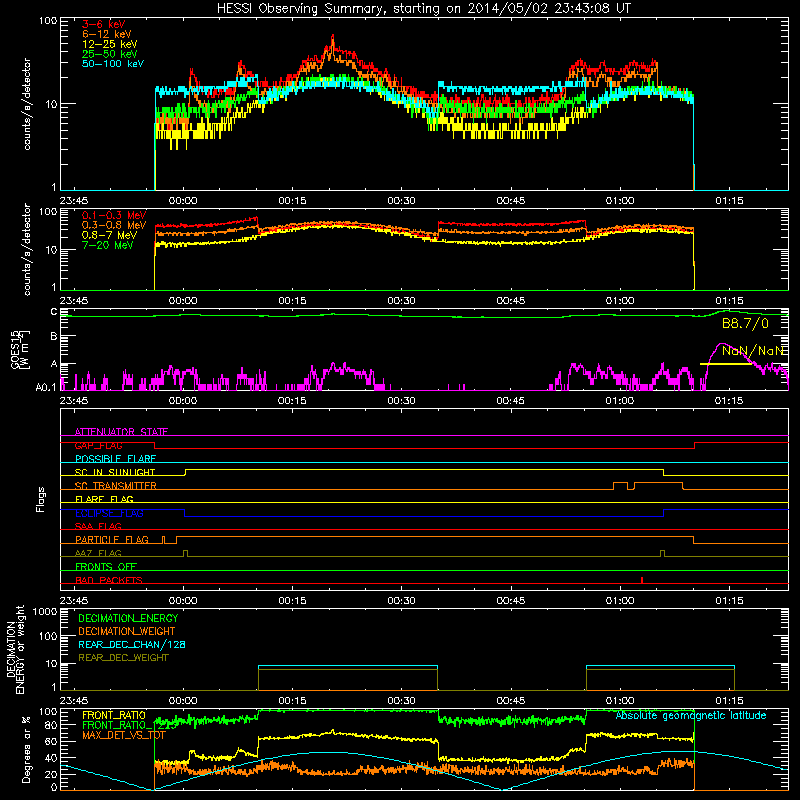Select the ATTENUATOR_STATE flag label
Screen dimensions: 800x800
pos(121,432)
